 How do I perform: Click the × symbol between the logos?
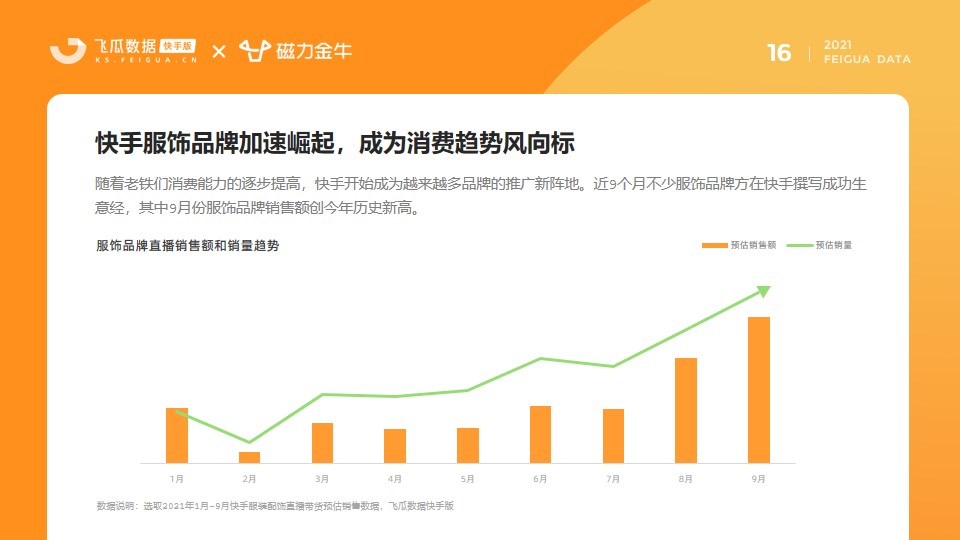click(219, 51)
